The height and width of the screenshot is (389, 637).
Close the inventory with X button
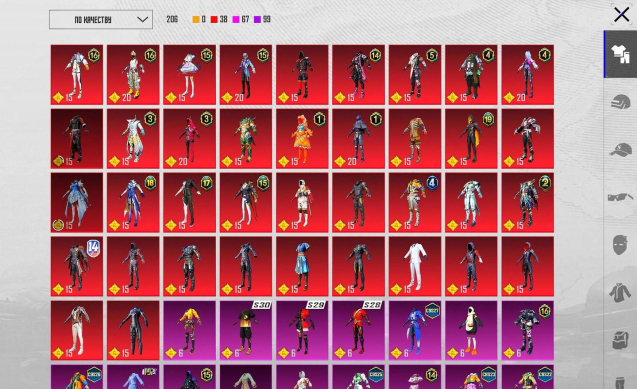point(622,15)
